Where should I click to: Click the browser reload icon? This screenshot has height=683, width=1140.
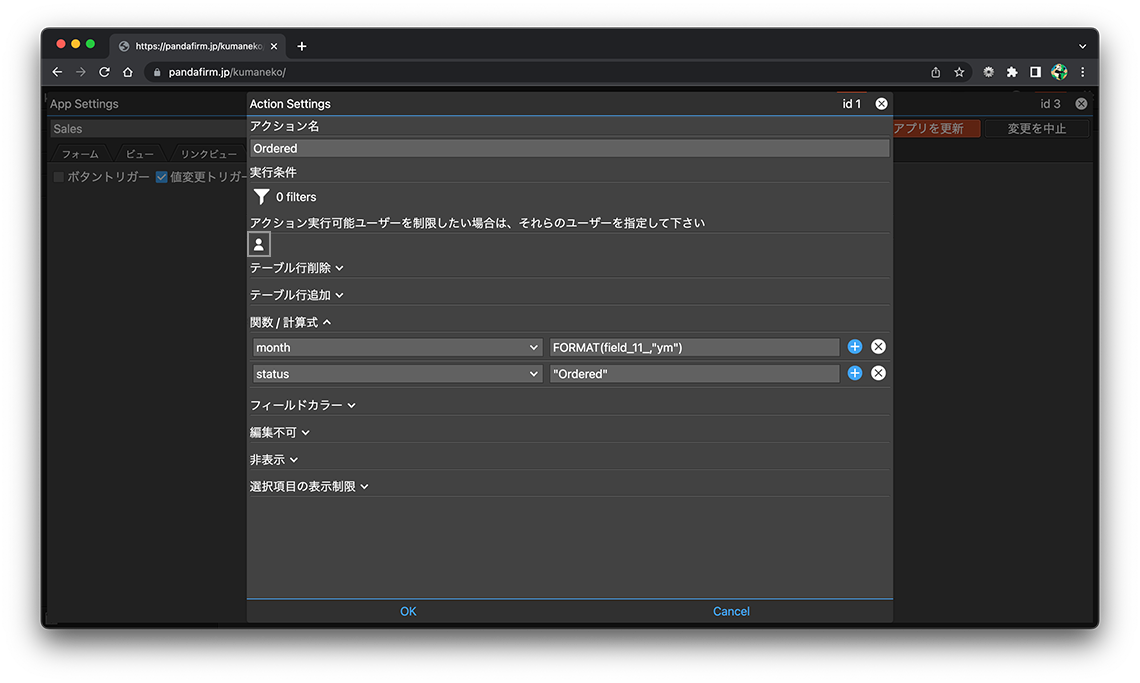tap(104, 72)
